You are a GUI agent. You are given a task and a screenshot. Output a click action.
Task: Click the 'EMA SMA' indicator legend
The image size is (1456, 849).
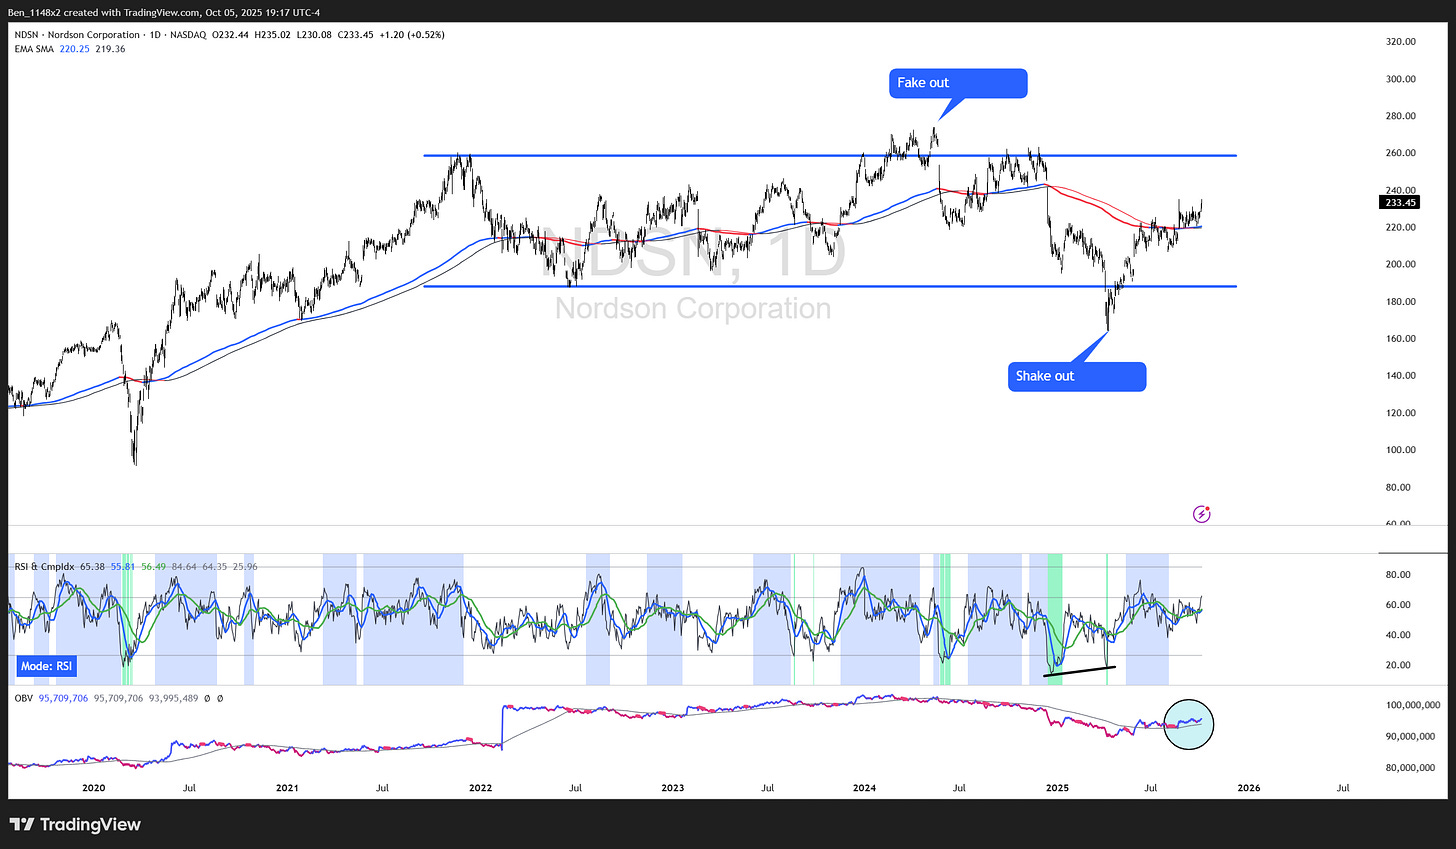tap(34, 49)
